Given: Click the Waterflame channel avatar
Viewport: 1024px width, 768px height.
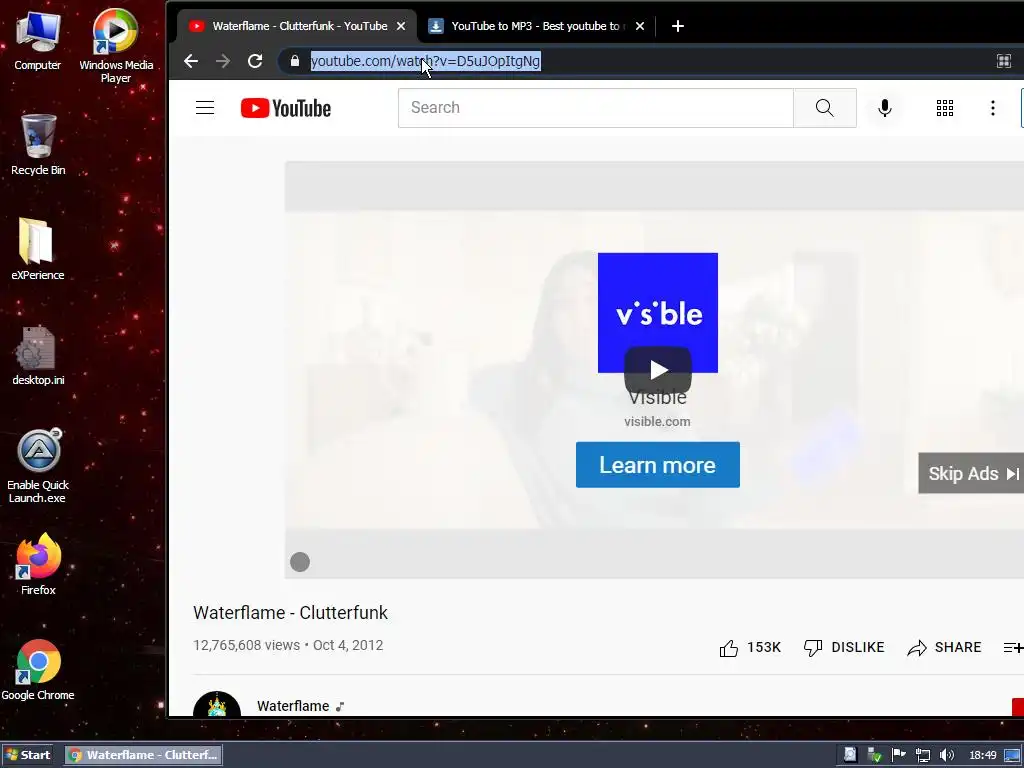Looking at the screenshot, I should (217, 704).
